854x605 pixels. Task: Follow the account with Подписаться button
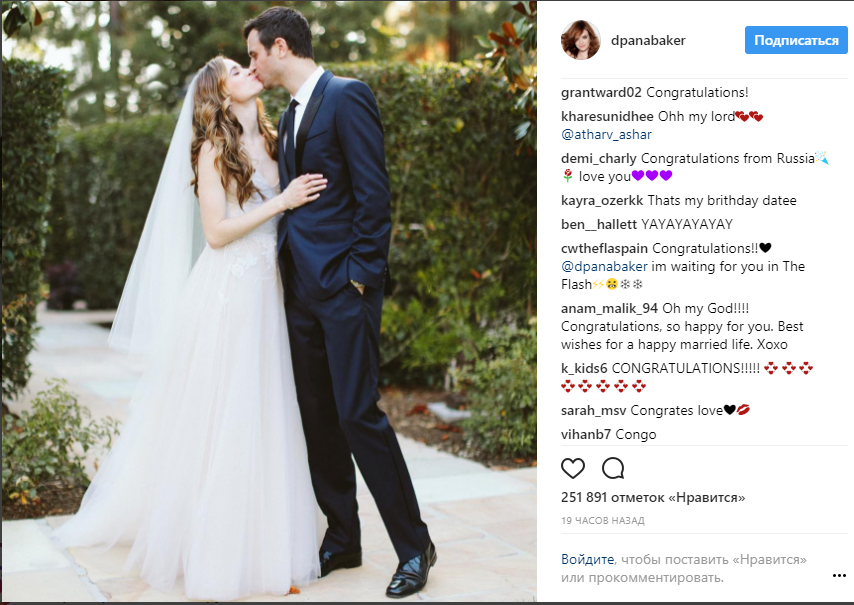point(796,40)
